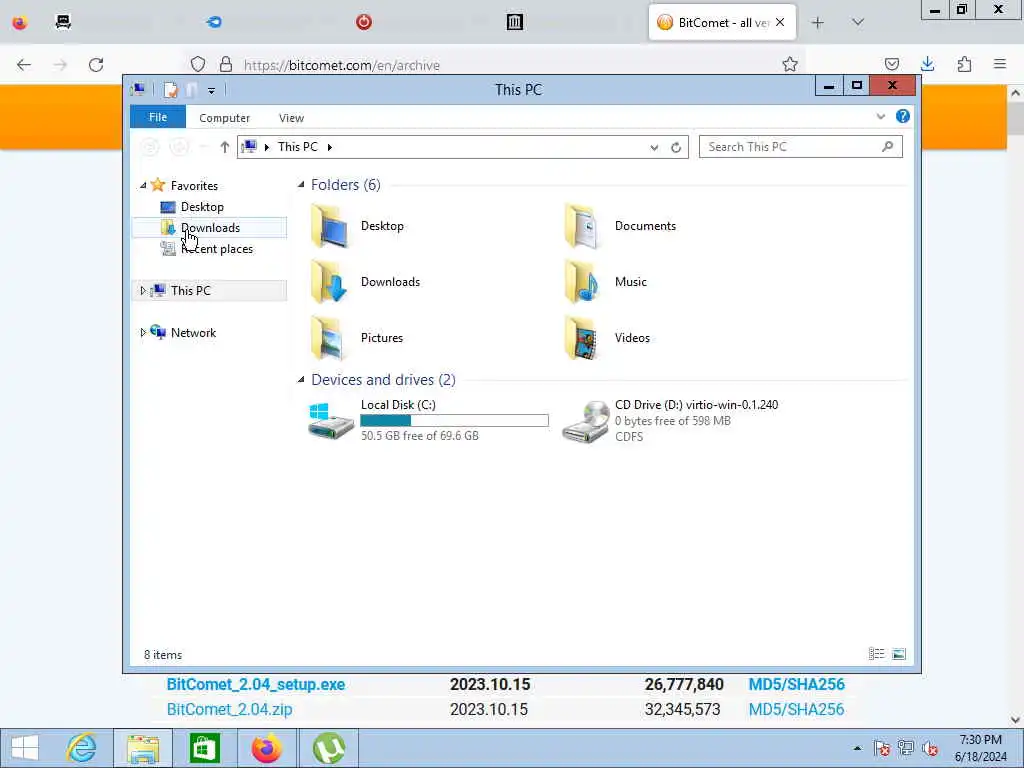
Task: Open Quick Access Toolbar customize dropdown
Action: [x=211, y=90]
